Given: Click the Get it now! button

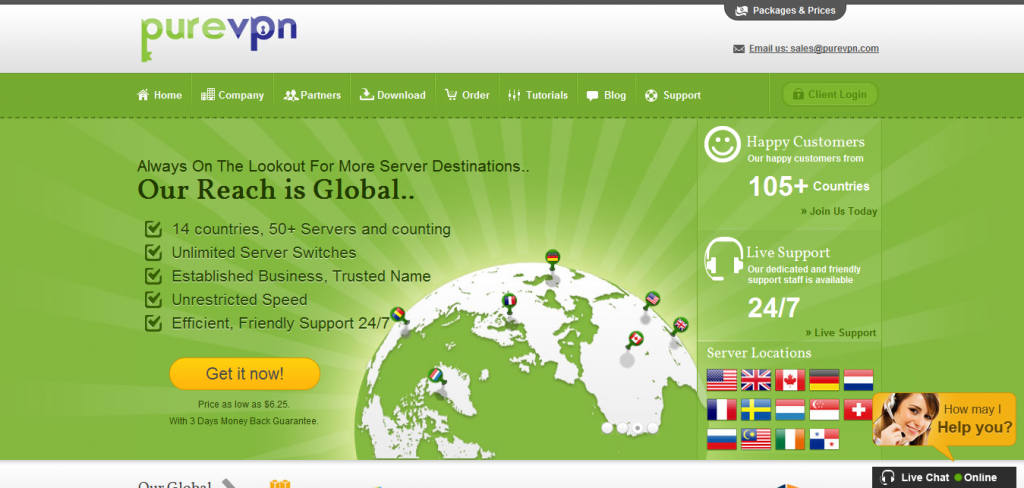Looking at the screenshot, I should point(244,374).
